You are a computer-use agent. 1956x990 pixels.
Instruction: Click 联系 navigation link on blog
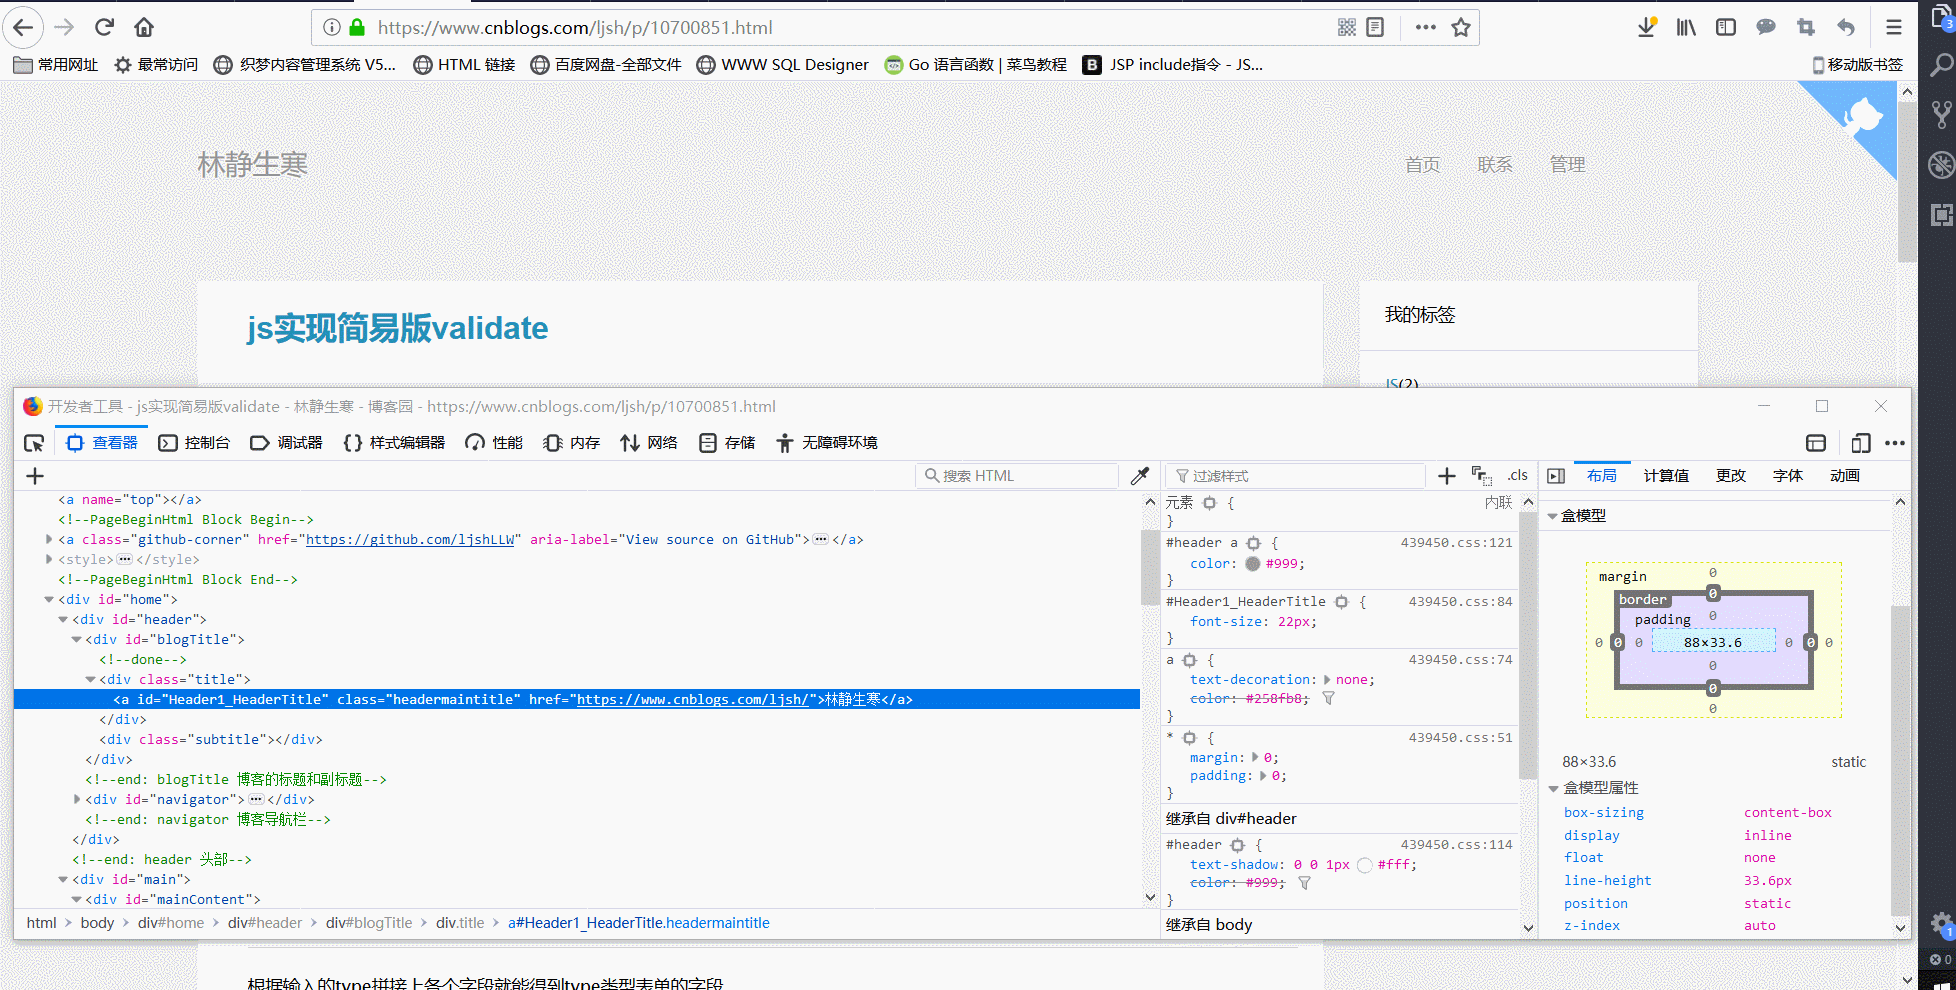1495,165
